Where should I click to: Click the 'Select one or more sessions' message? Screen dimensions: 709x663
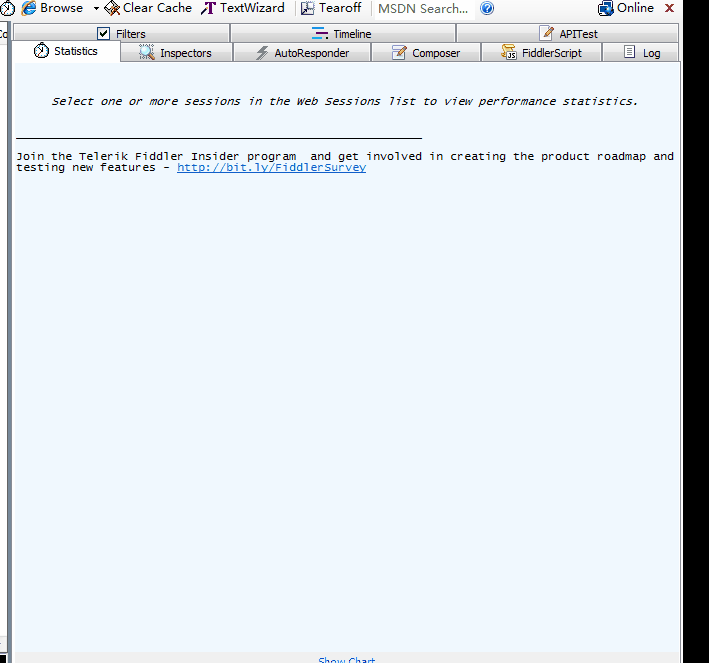(345, 101)
